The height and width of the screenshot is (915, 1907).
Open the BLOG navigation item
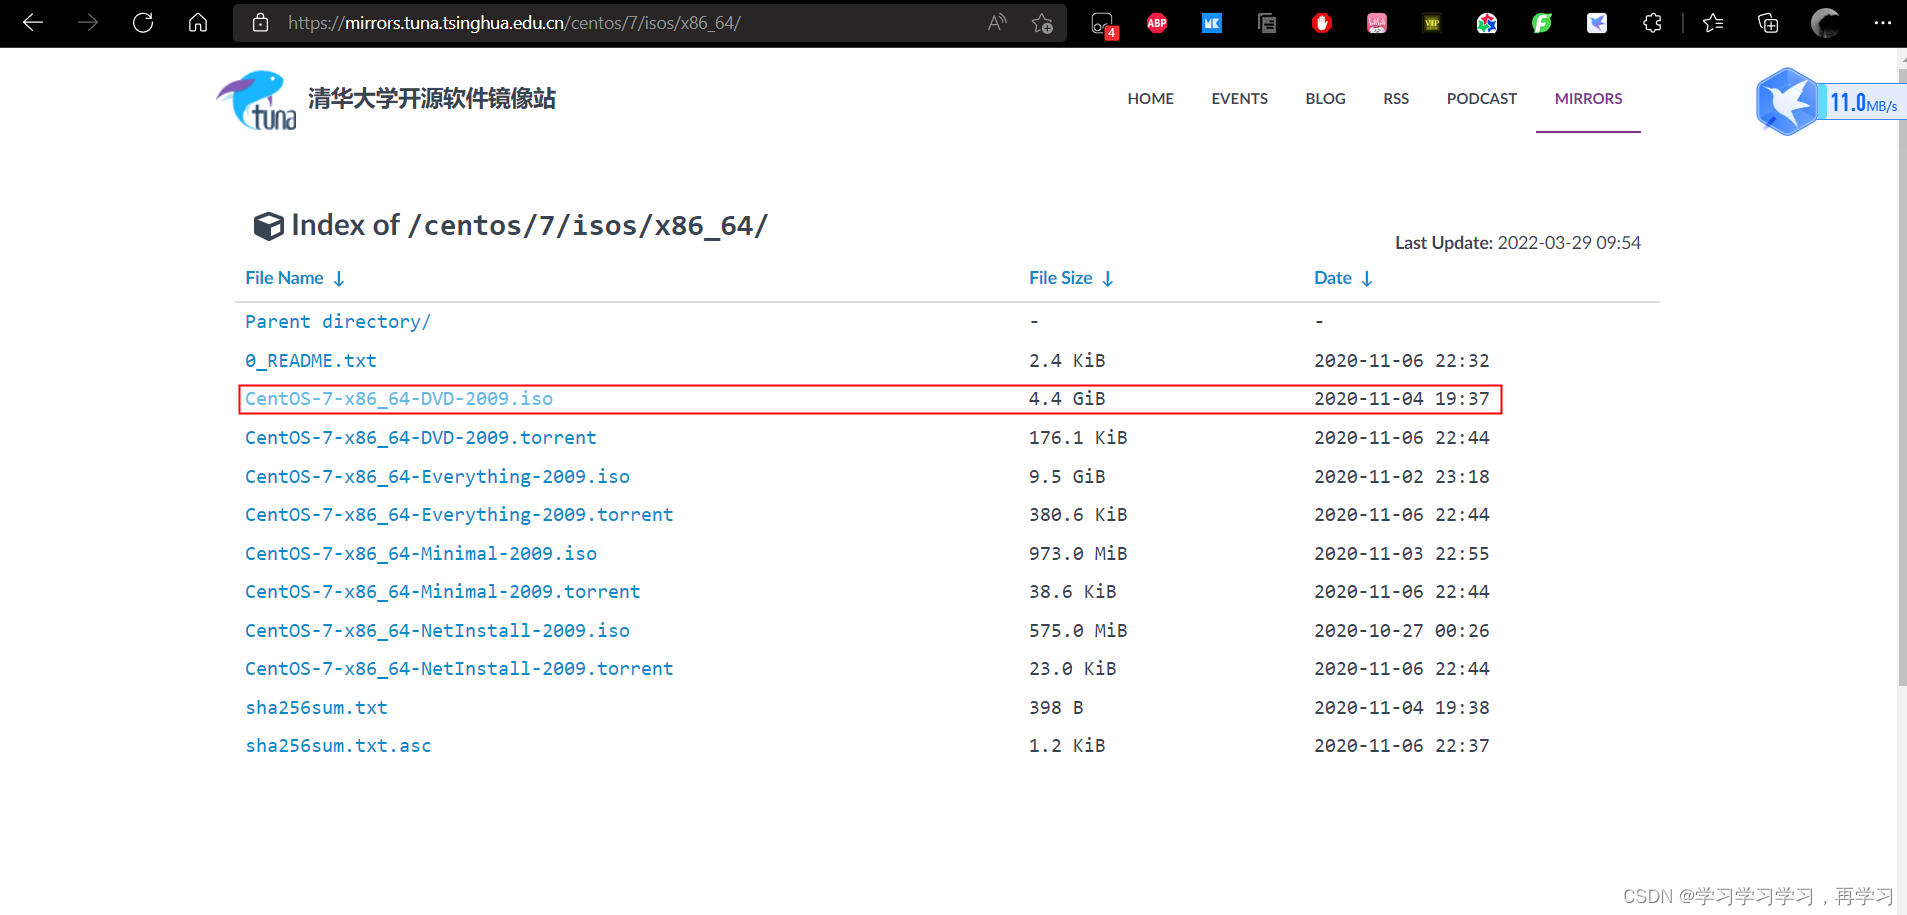coord(1325,99)
